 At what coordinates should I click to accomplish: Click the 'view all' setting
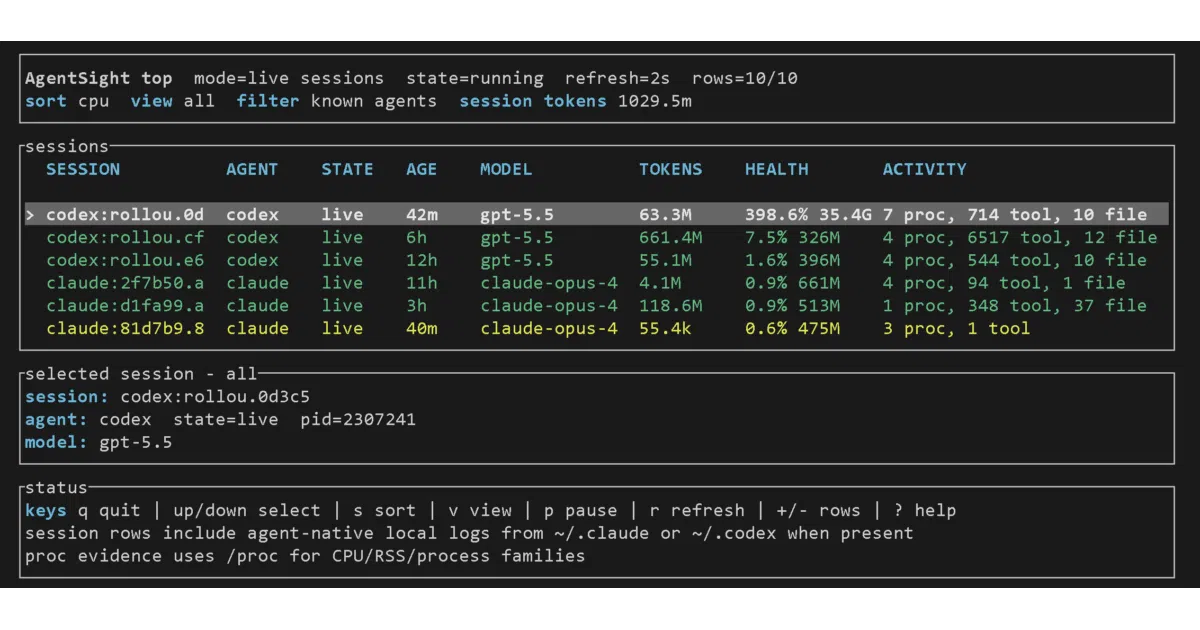[x=173, y=101]
